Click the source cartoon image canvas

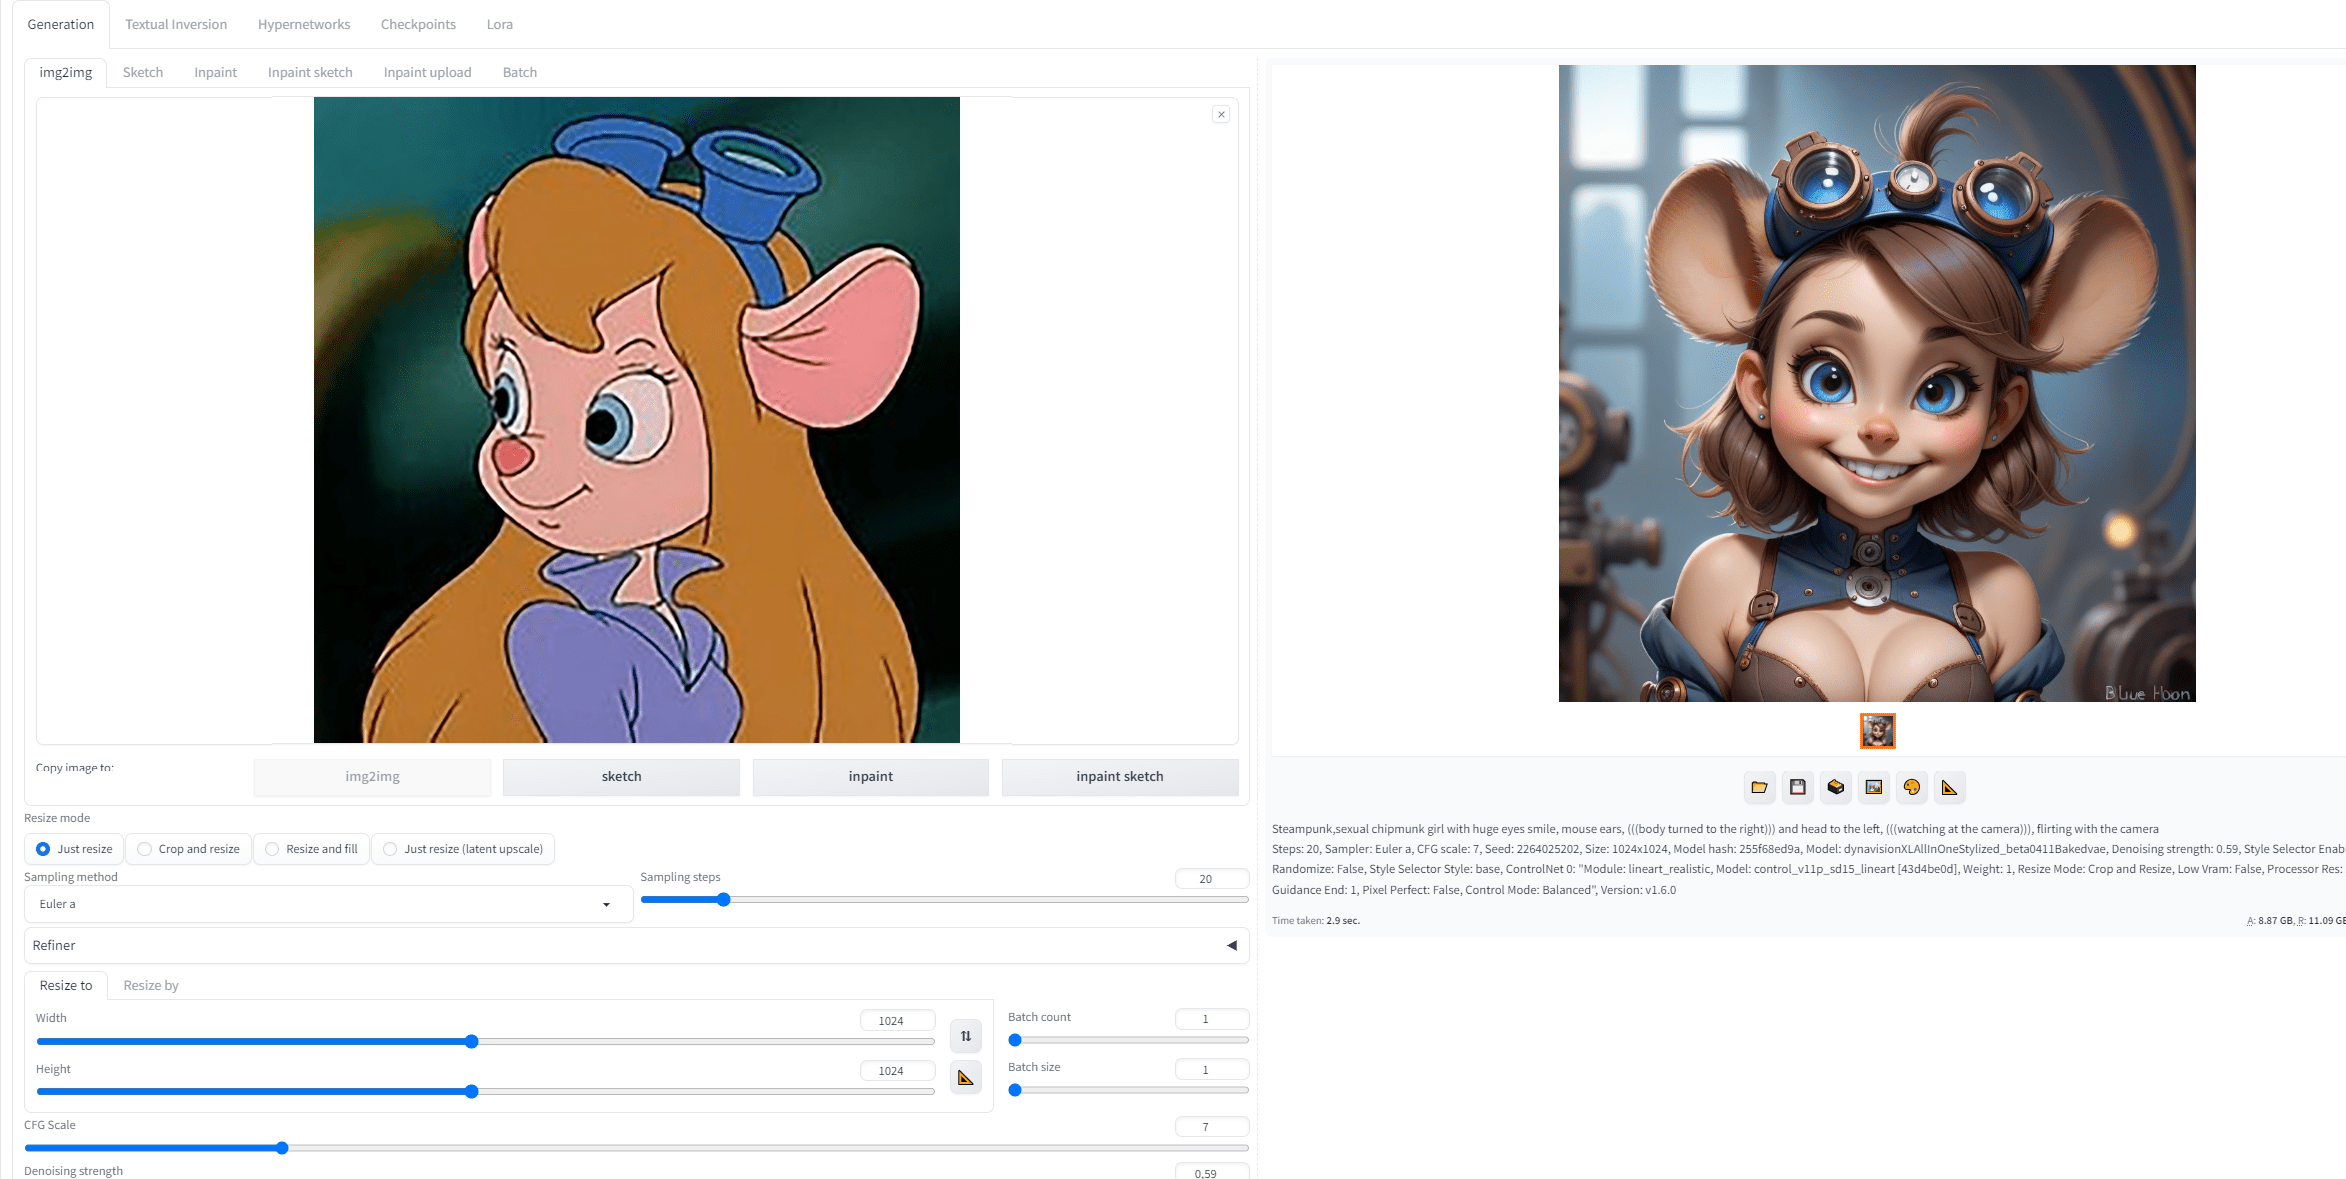tap(637, 420)
